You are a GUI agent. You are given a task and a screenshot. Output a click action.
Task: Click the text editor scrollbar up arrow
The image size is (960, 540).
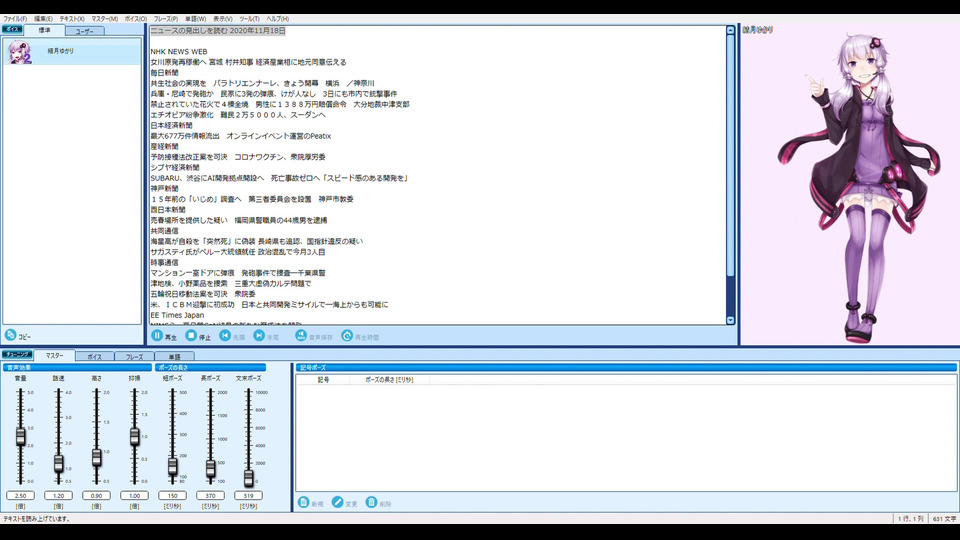pos(730,30)
